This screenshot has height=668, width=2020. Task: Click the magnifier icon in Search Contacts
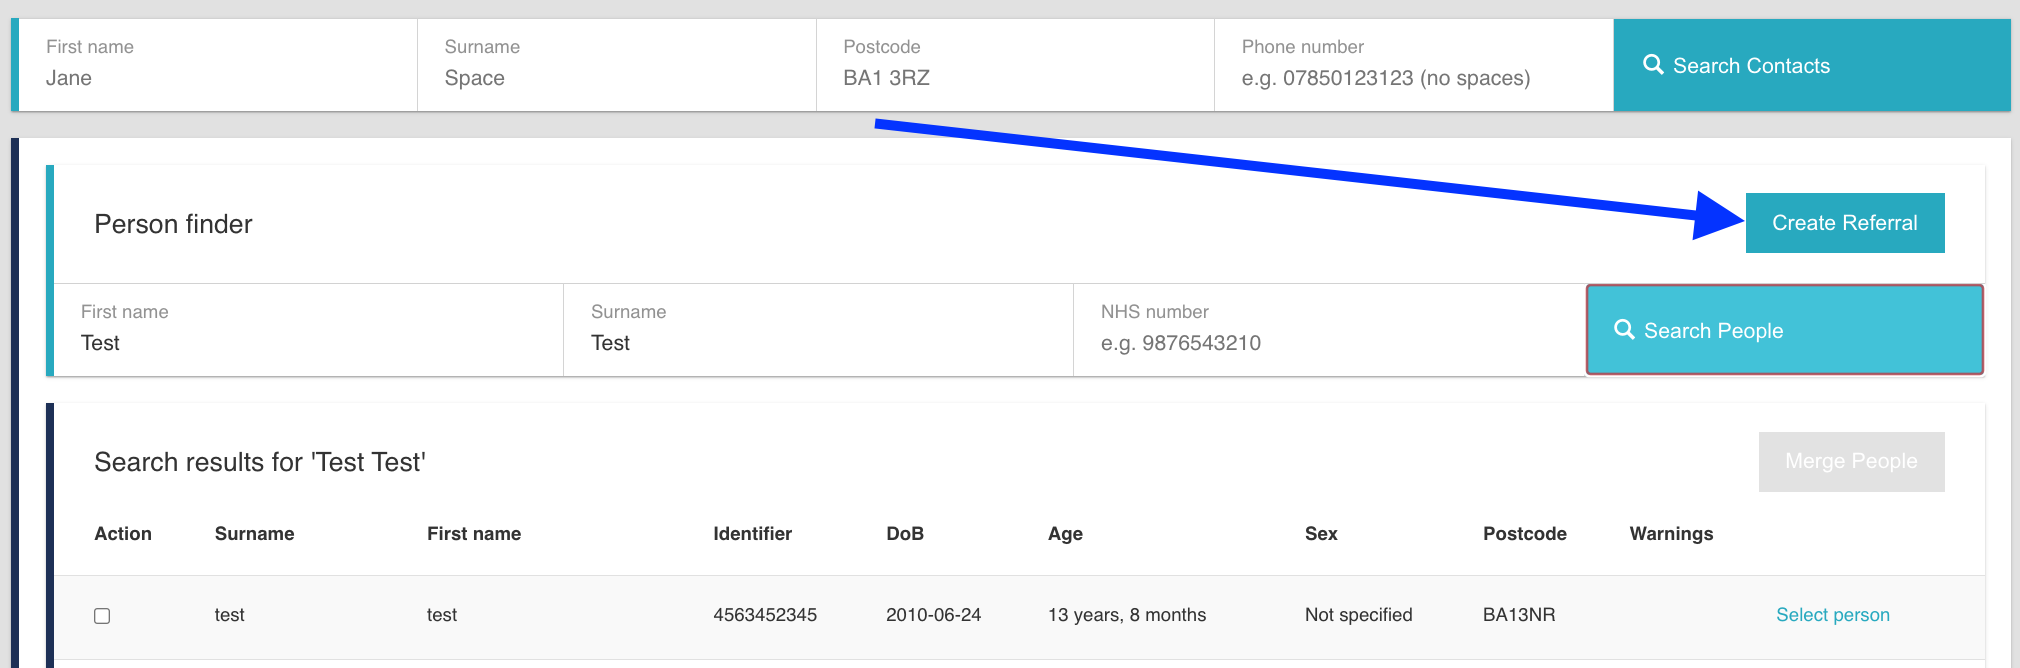1653,65
